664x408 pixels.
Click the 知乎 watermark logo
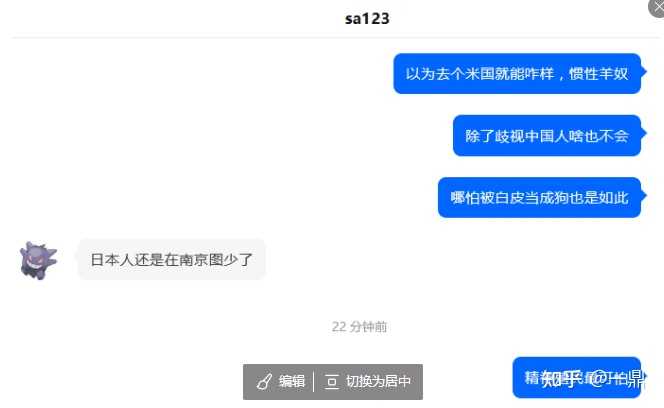point(561,378)
